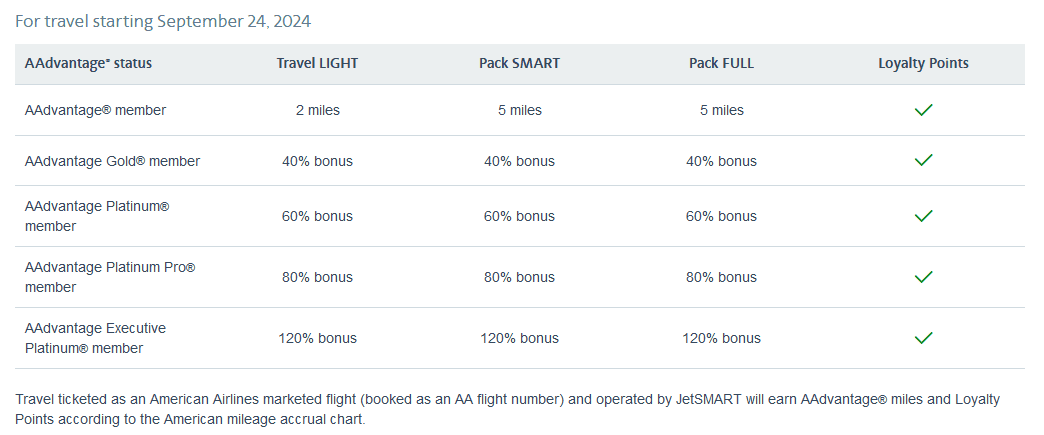
Task: Click the 2 miles Travel LIGHT cell
Action: 317,110
